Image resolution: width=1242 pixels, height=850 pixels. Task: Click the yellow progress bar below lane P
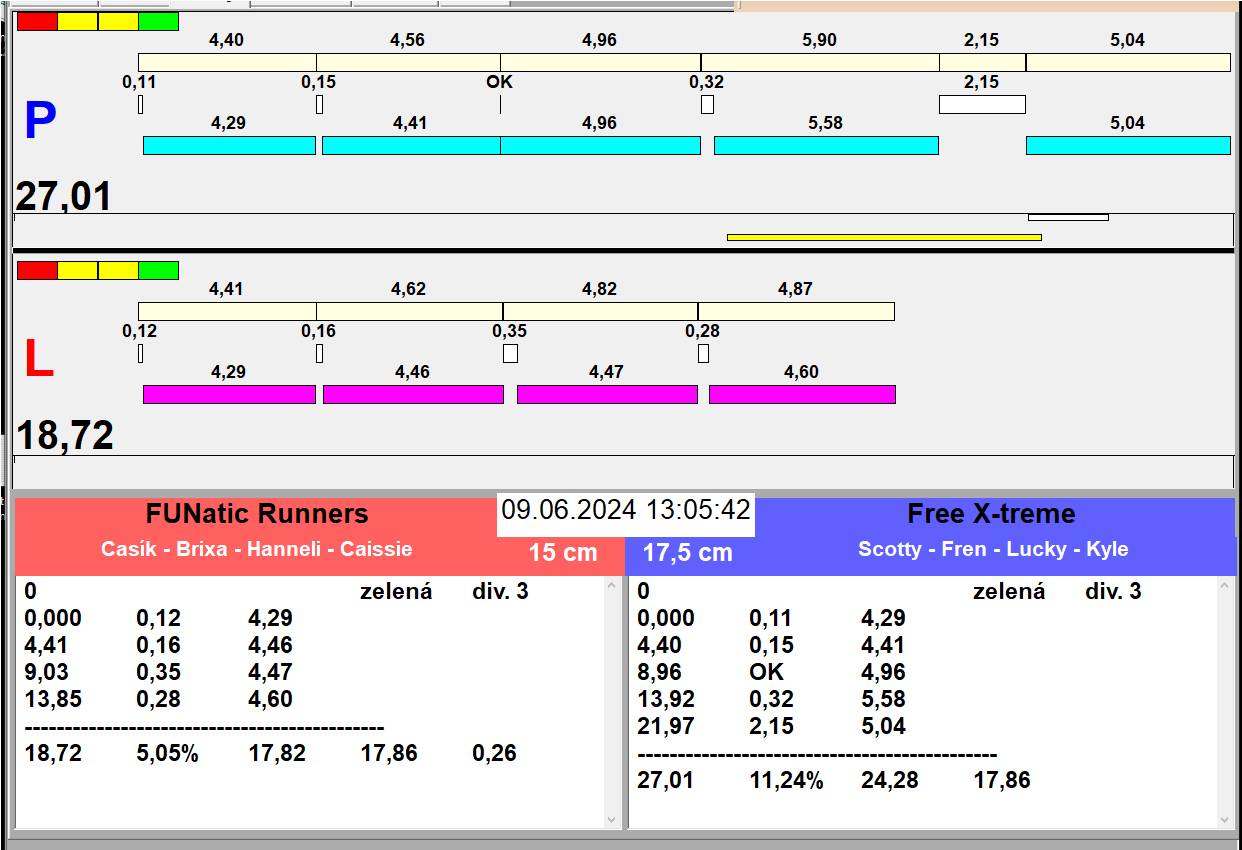coord(884,237)
